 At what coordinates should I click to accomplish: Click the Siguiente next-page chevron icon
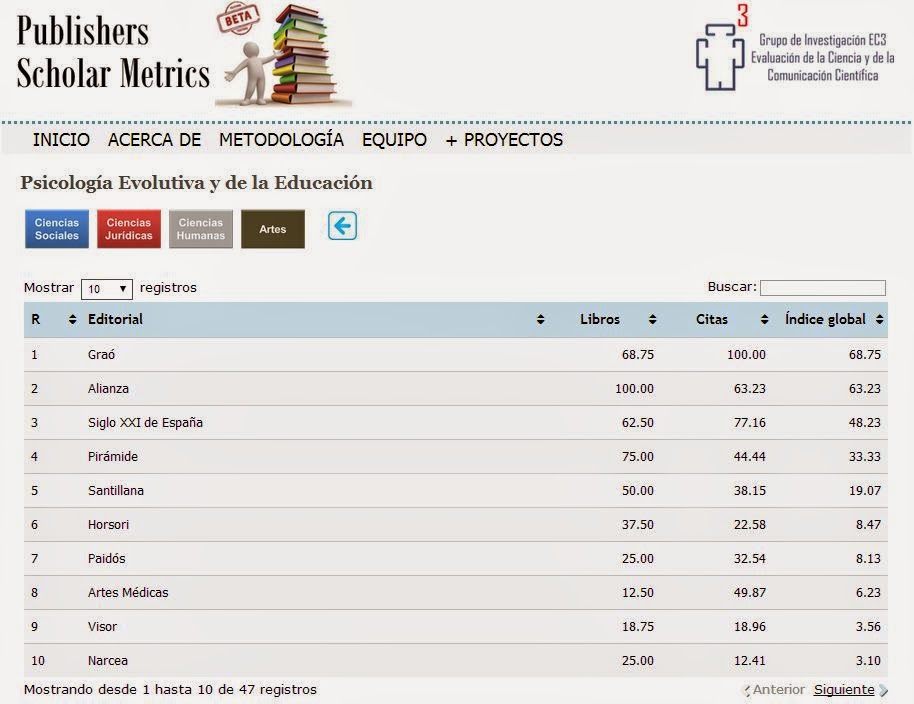point(884,691)
